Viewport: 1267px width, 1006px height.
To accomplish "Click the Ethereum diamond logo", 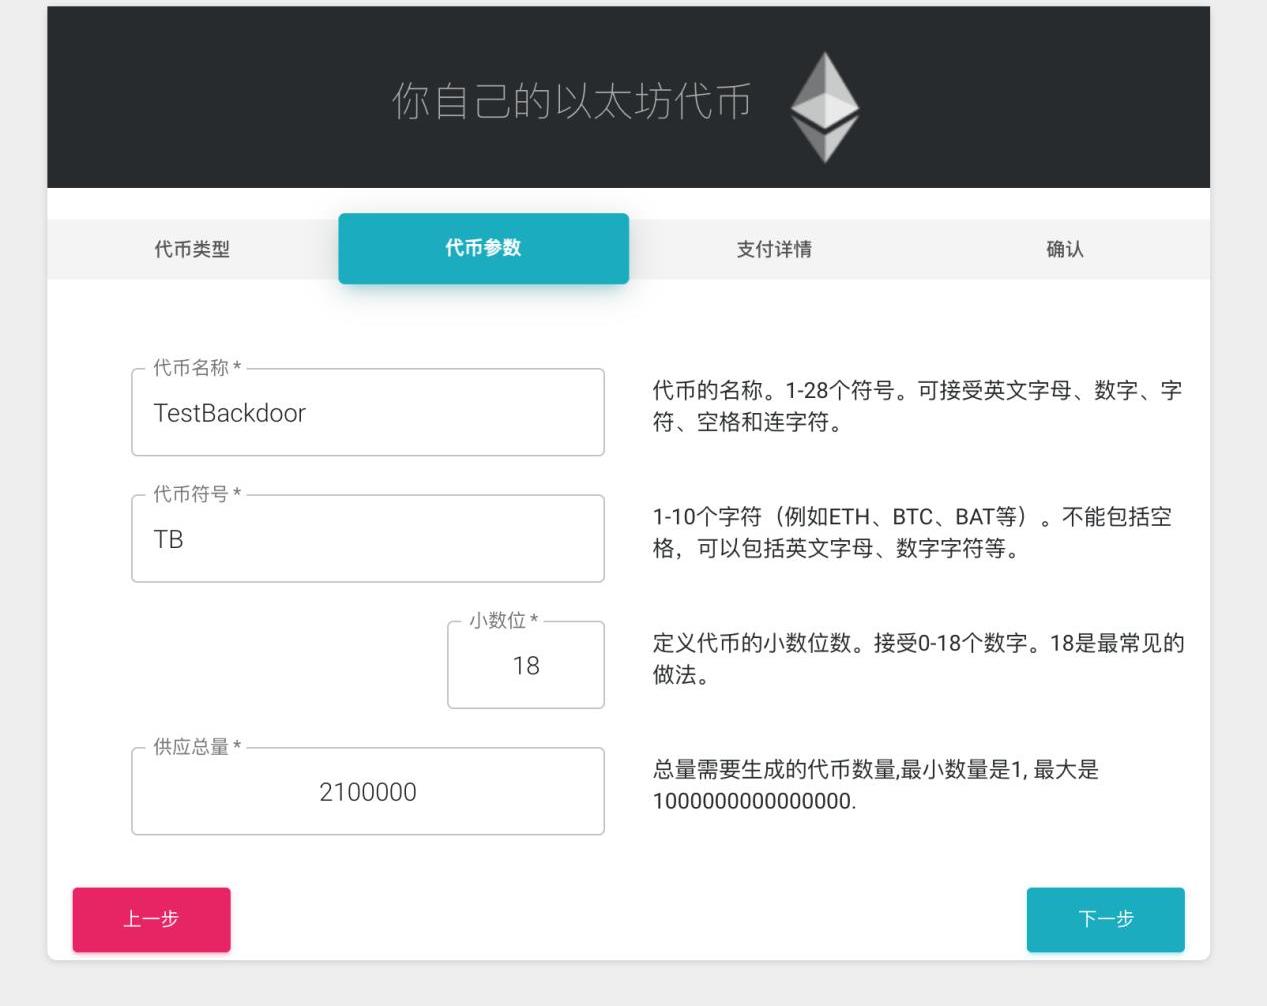I will pyautogui.click(x=824, y=107).
